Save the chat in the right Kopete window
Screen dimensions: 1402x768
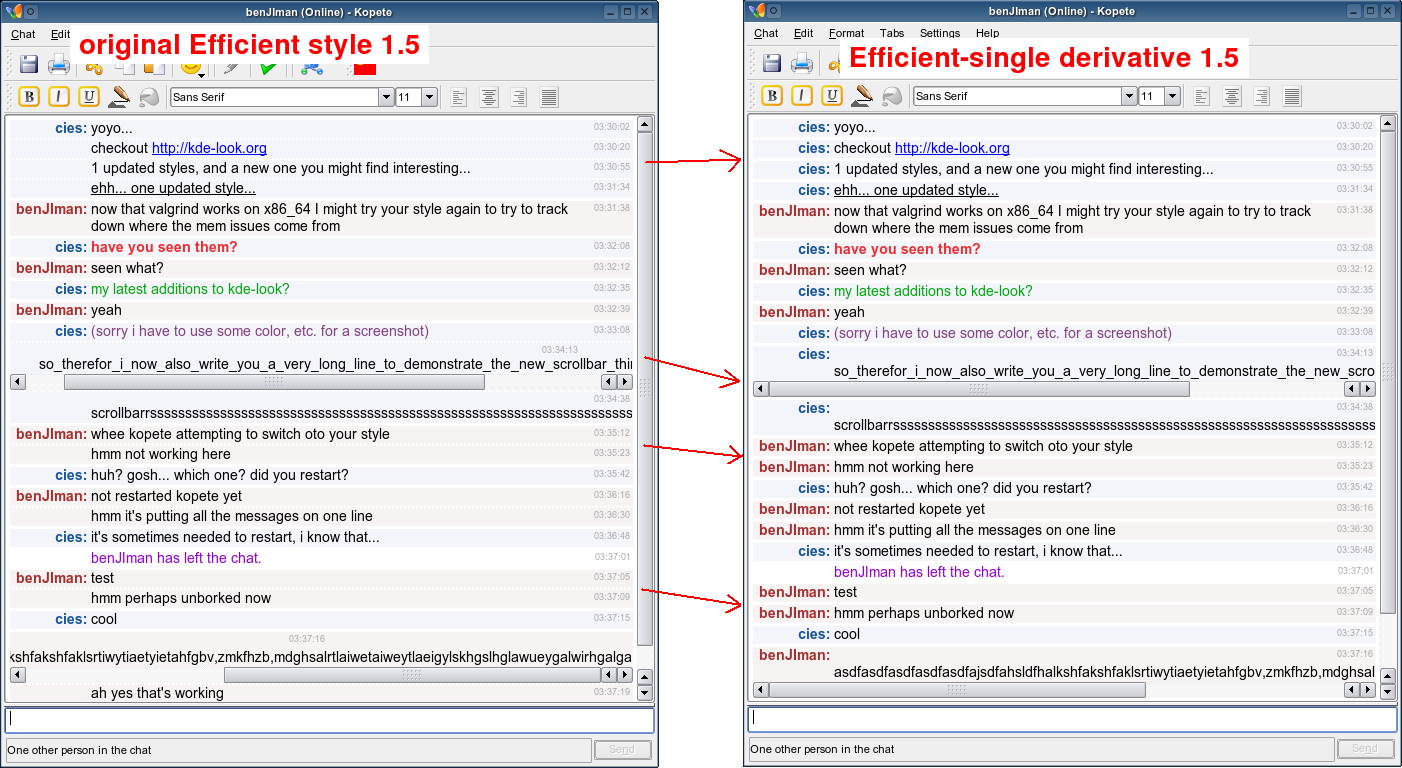pyautogui.click(x=772, y=65)
